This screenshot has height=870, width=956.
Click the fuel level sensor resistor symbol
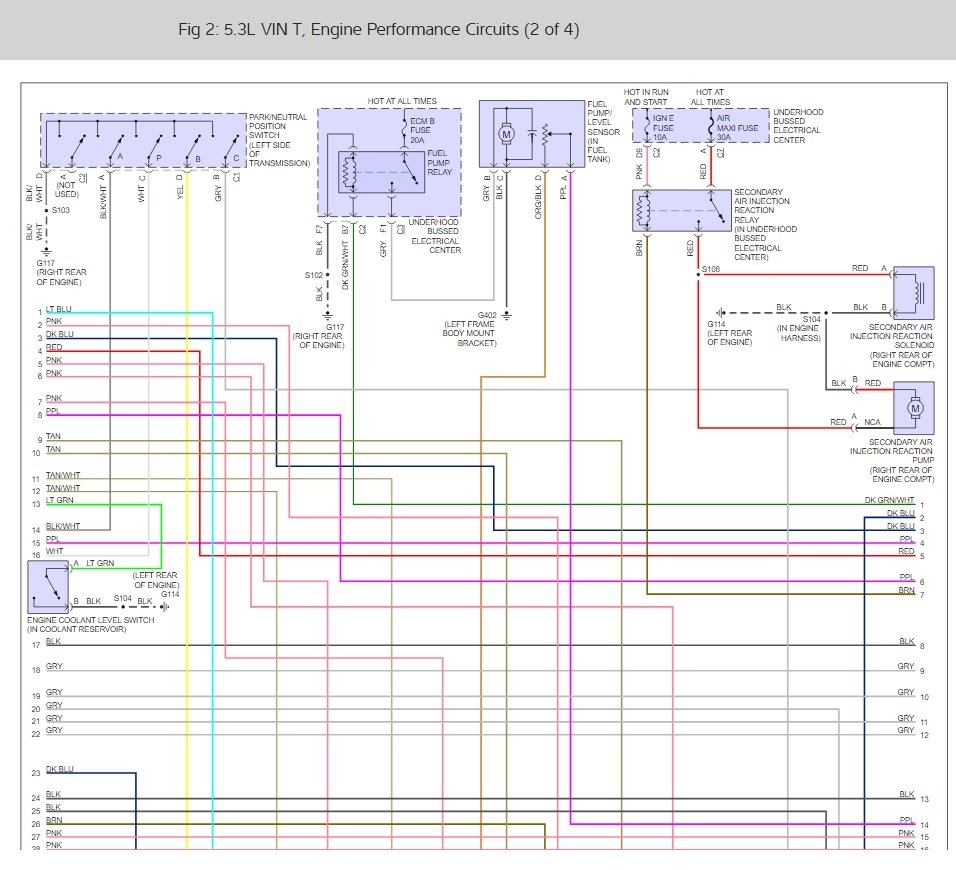(543, 133)
